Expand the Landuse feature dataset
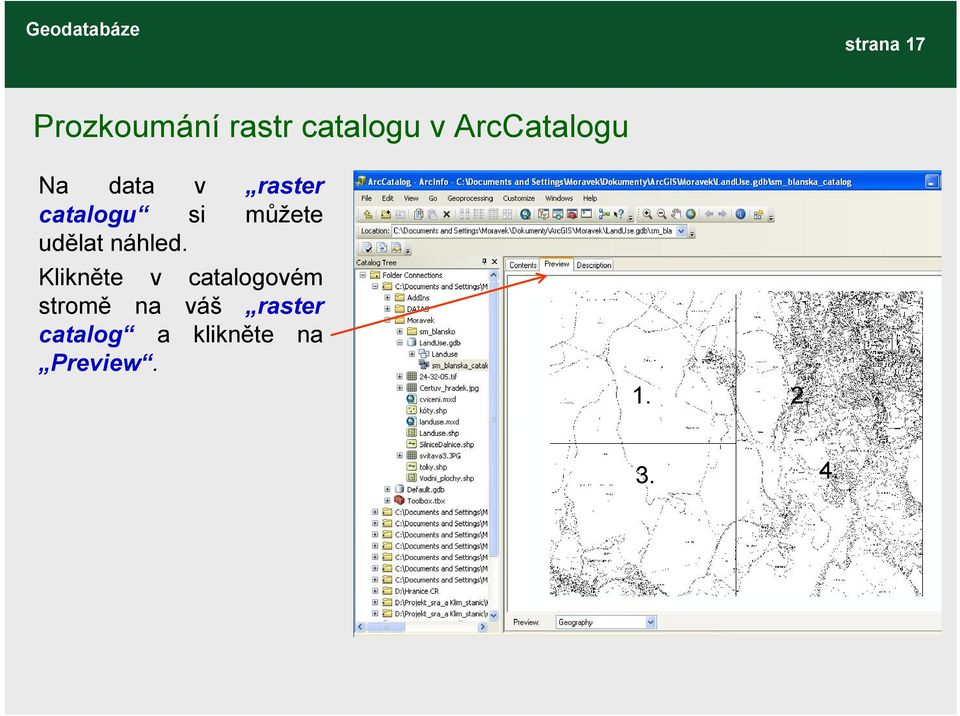The image size is (960, 716). tap(412, 354)
